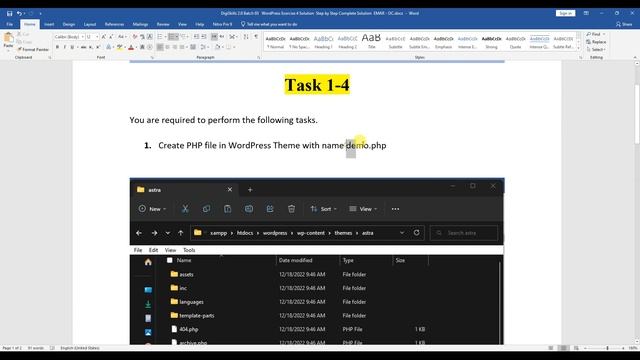Expand the Styles gallery More arrow
The image size is (640, 360).
click(x=578, y=48)
